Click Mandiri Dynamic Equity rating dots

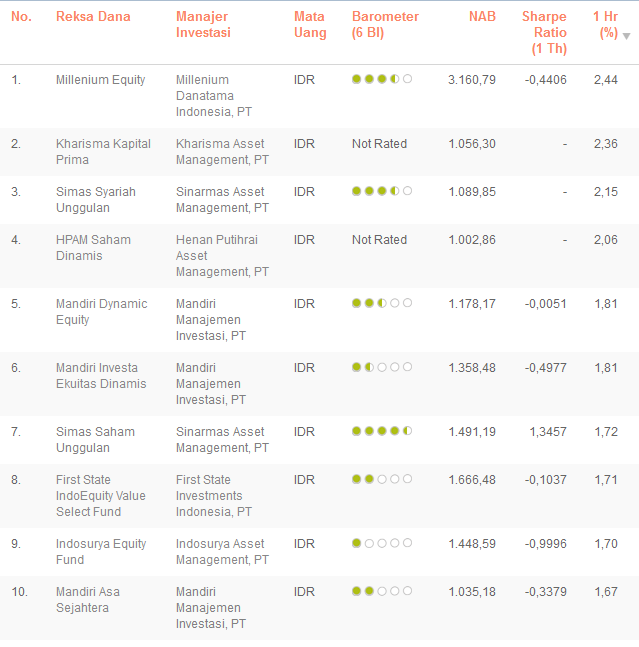[x=382, y=303]
